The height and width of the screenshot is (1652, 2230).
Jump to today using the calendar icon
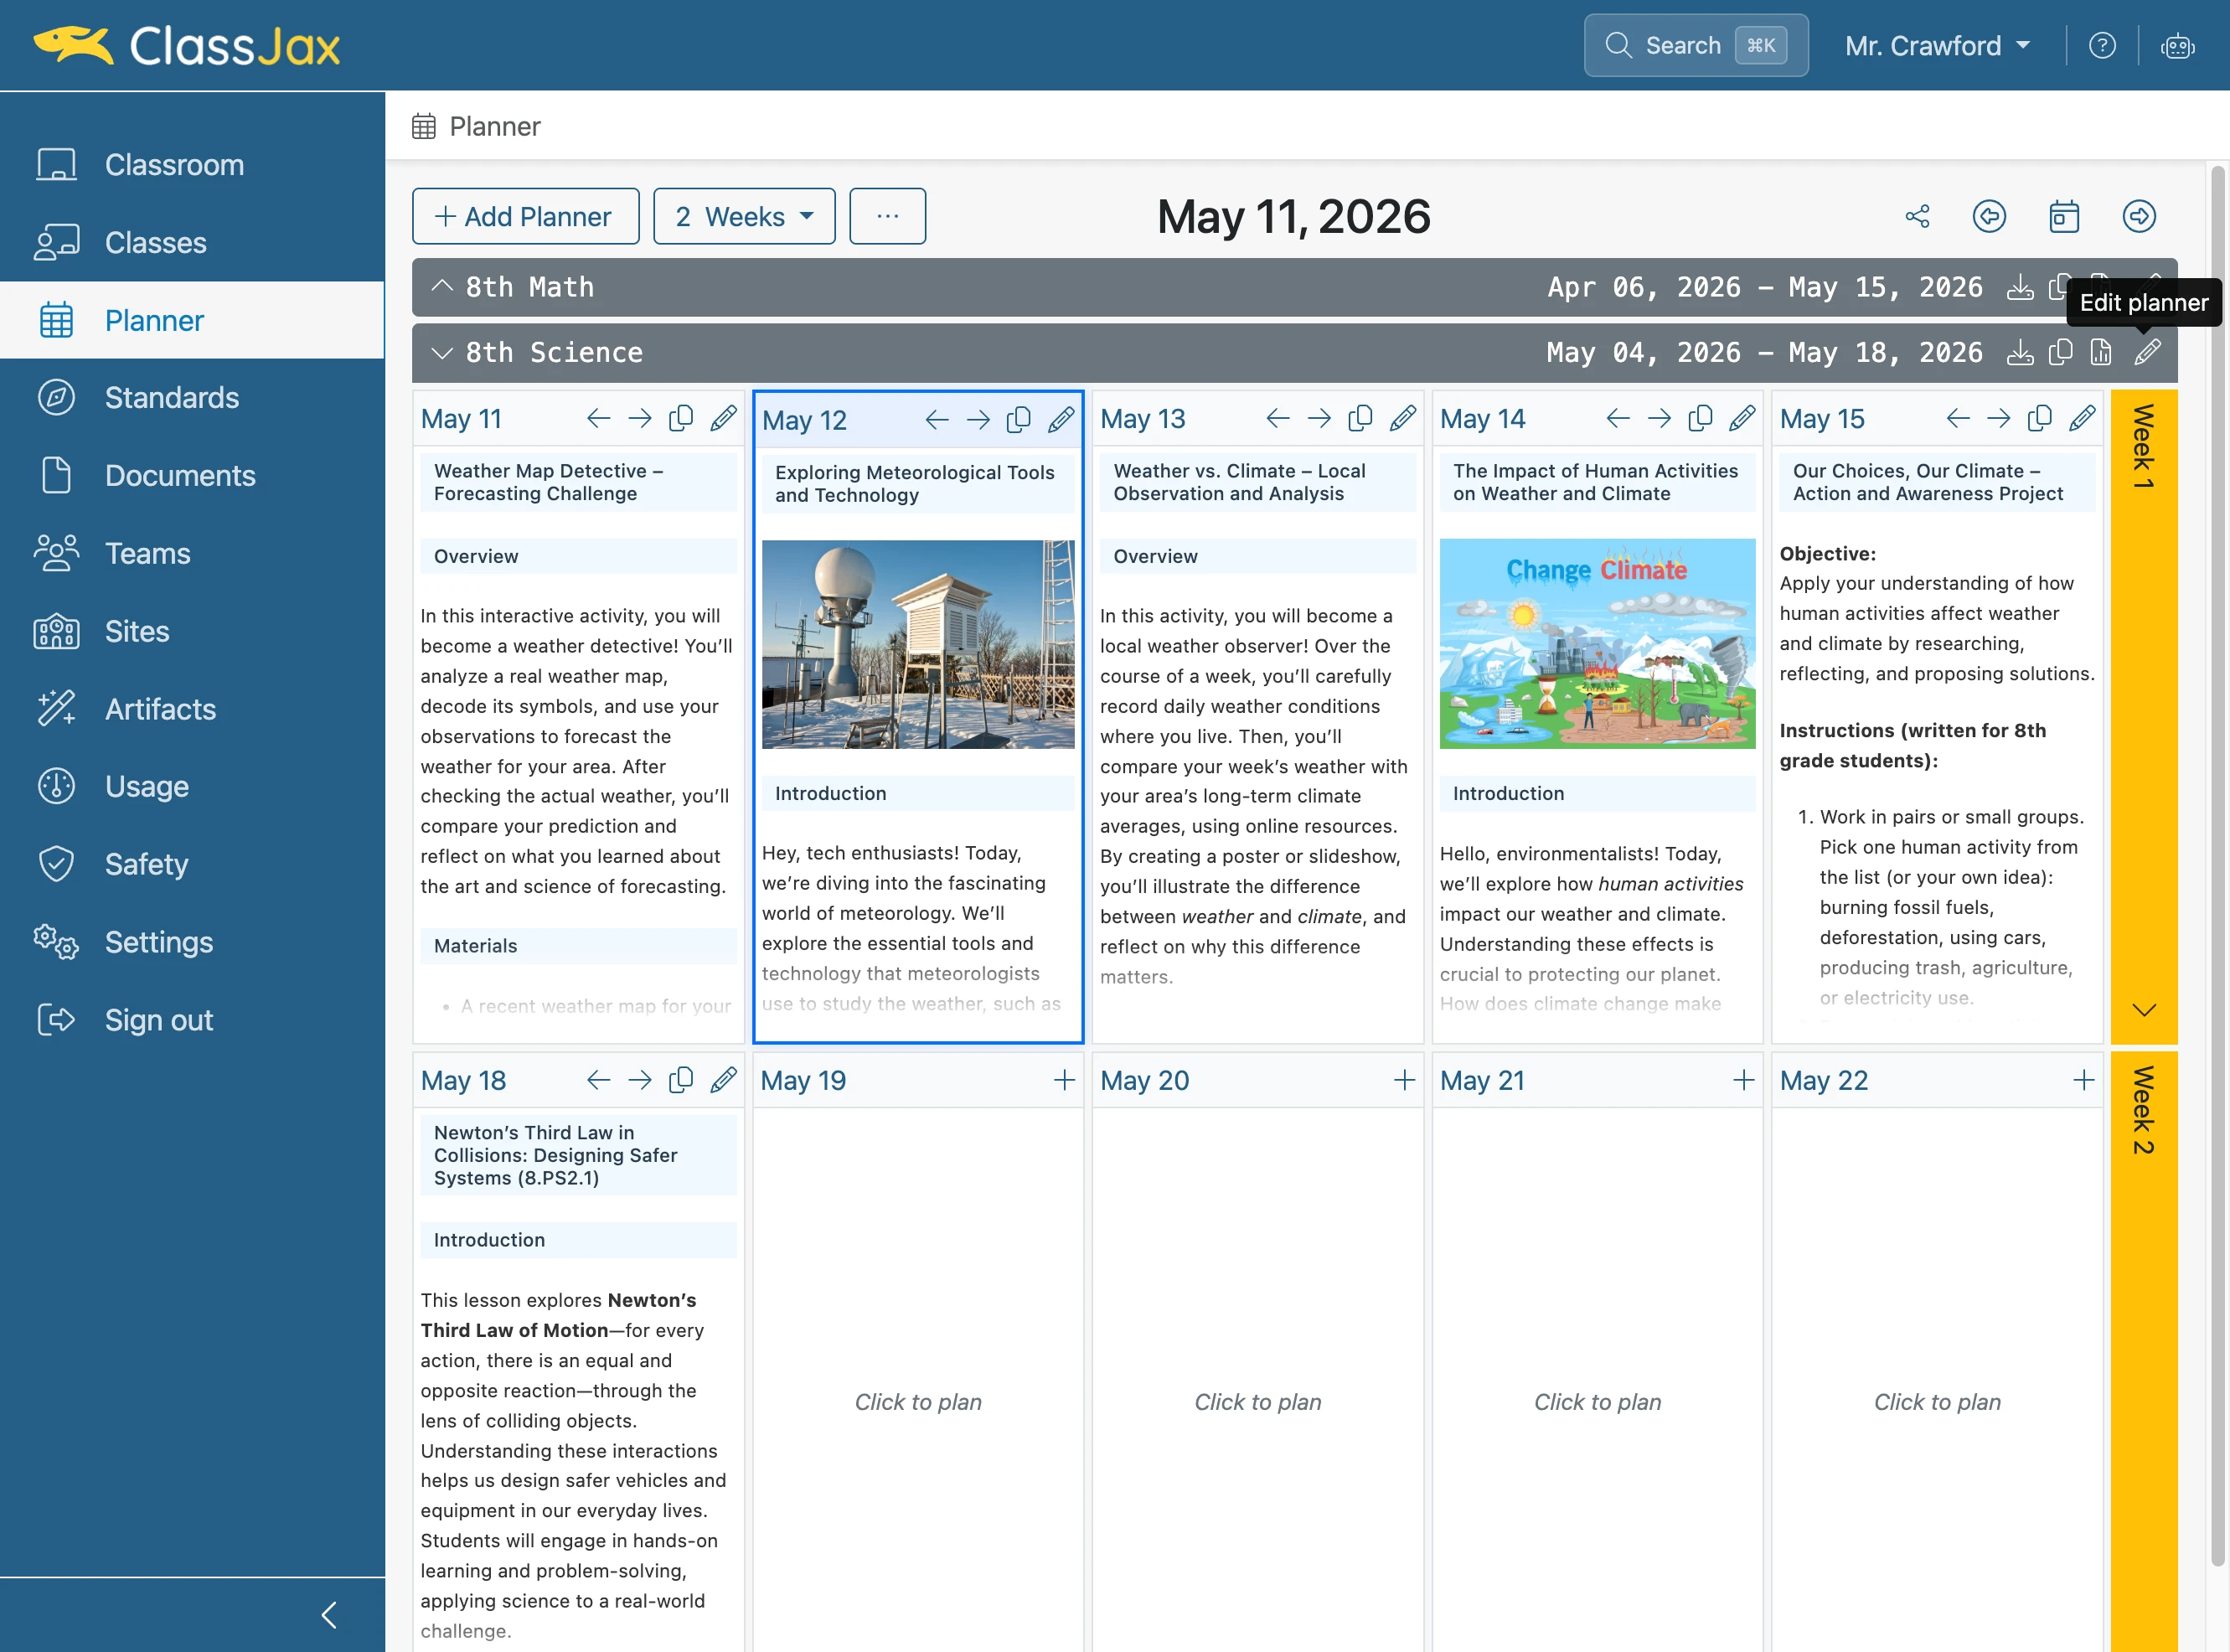pyautogui.click(x=2064, y=216)
